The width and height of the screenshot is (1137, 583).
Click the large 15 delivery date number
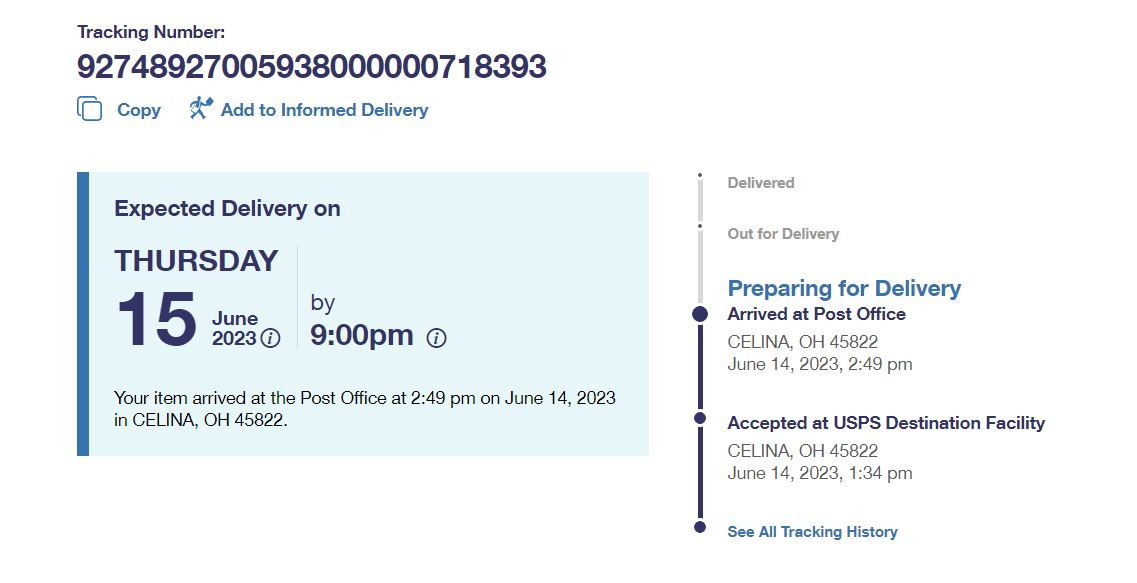(156, 320)
